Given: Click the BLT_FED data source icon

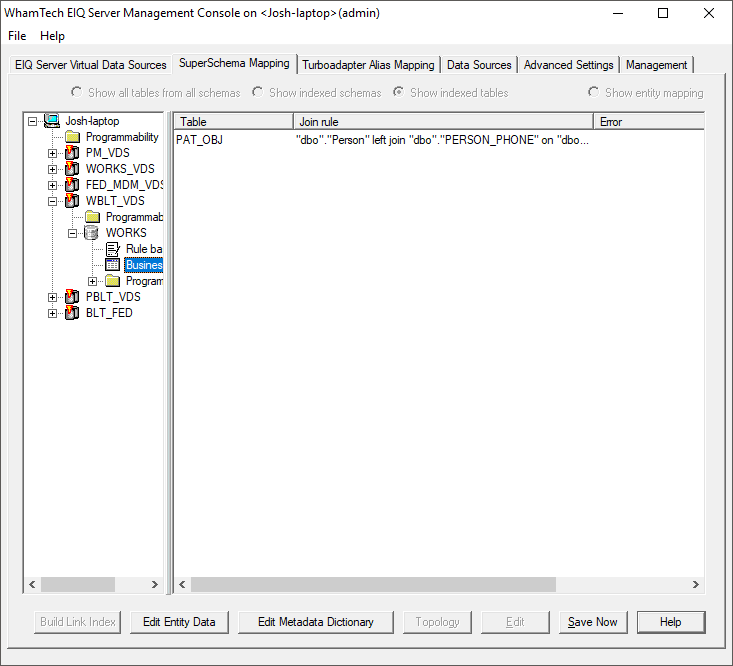Looking at the screenshot, I should pyautogui.click(x=72, y=313).
